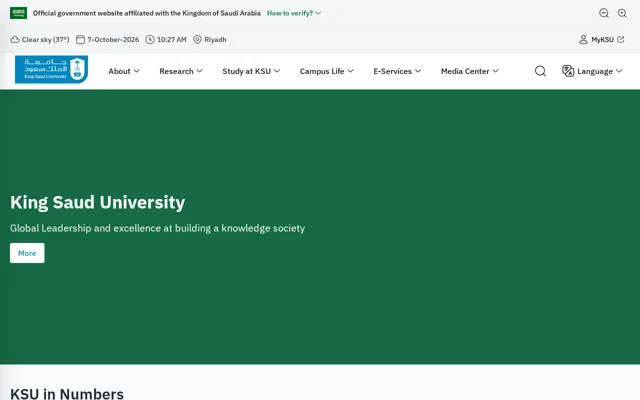Click the E-Services chevron arrow
This screenshot has width=640, height=400.
point(418,71)
